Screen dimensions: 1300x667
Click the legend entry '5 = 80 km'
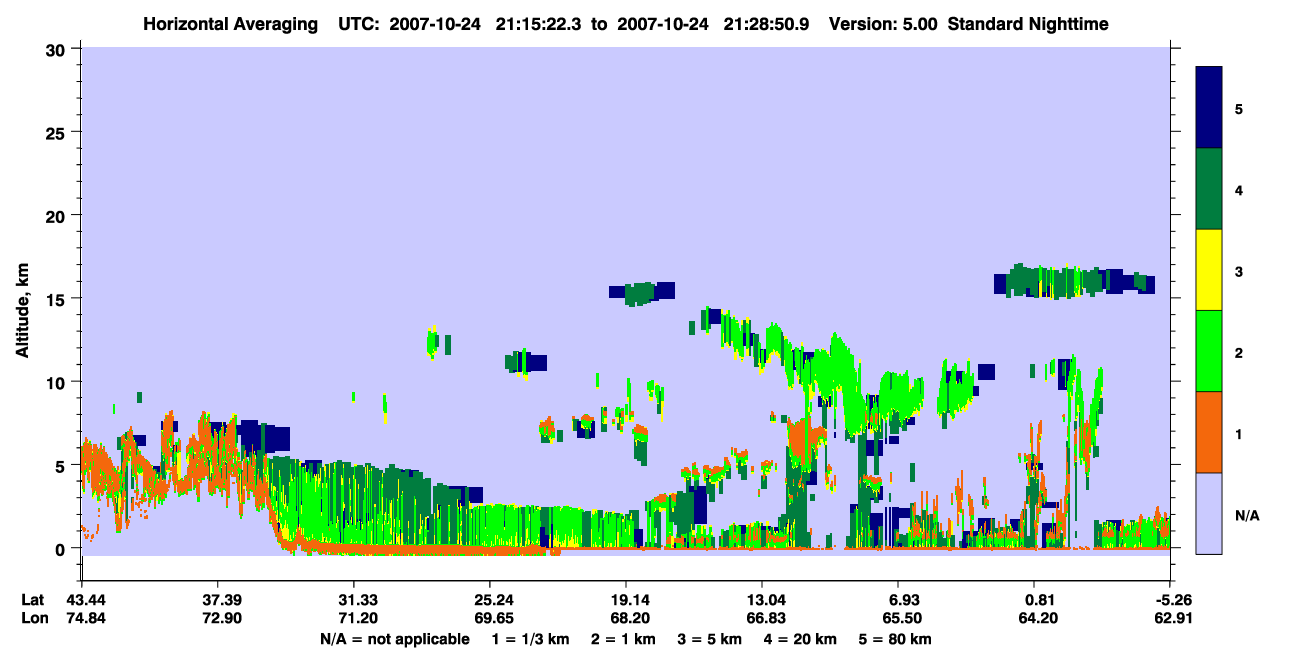pyautogui.click(x=895, y=639)
